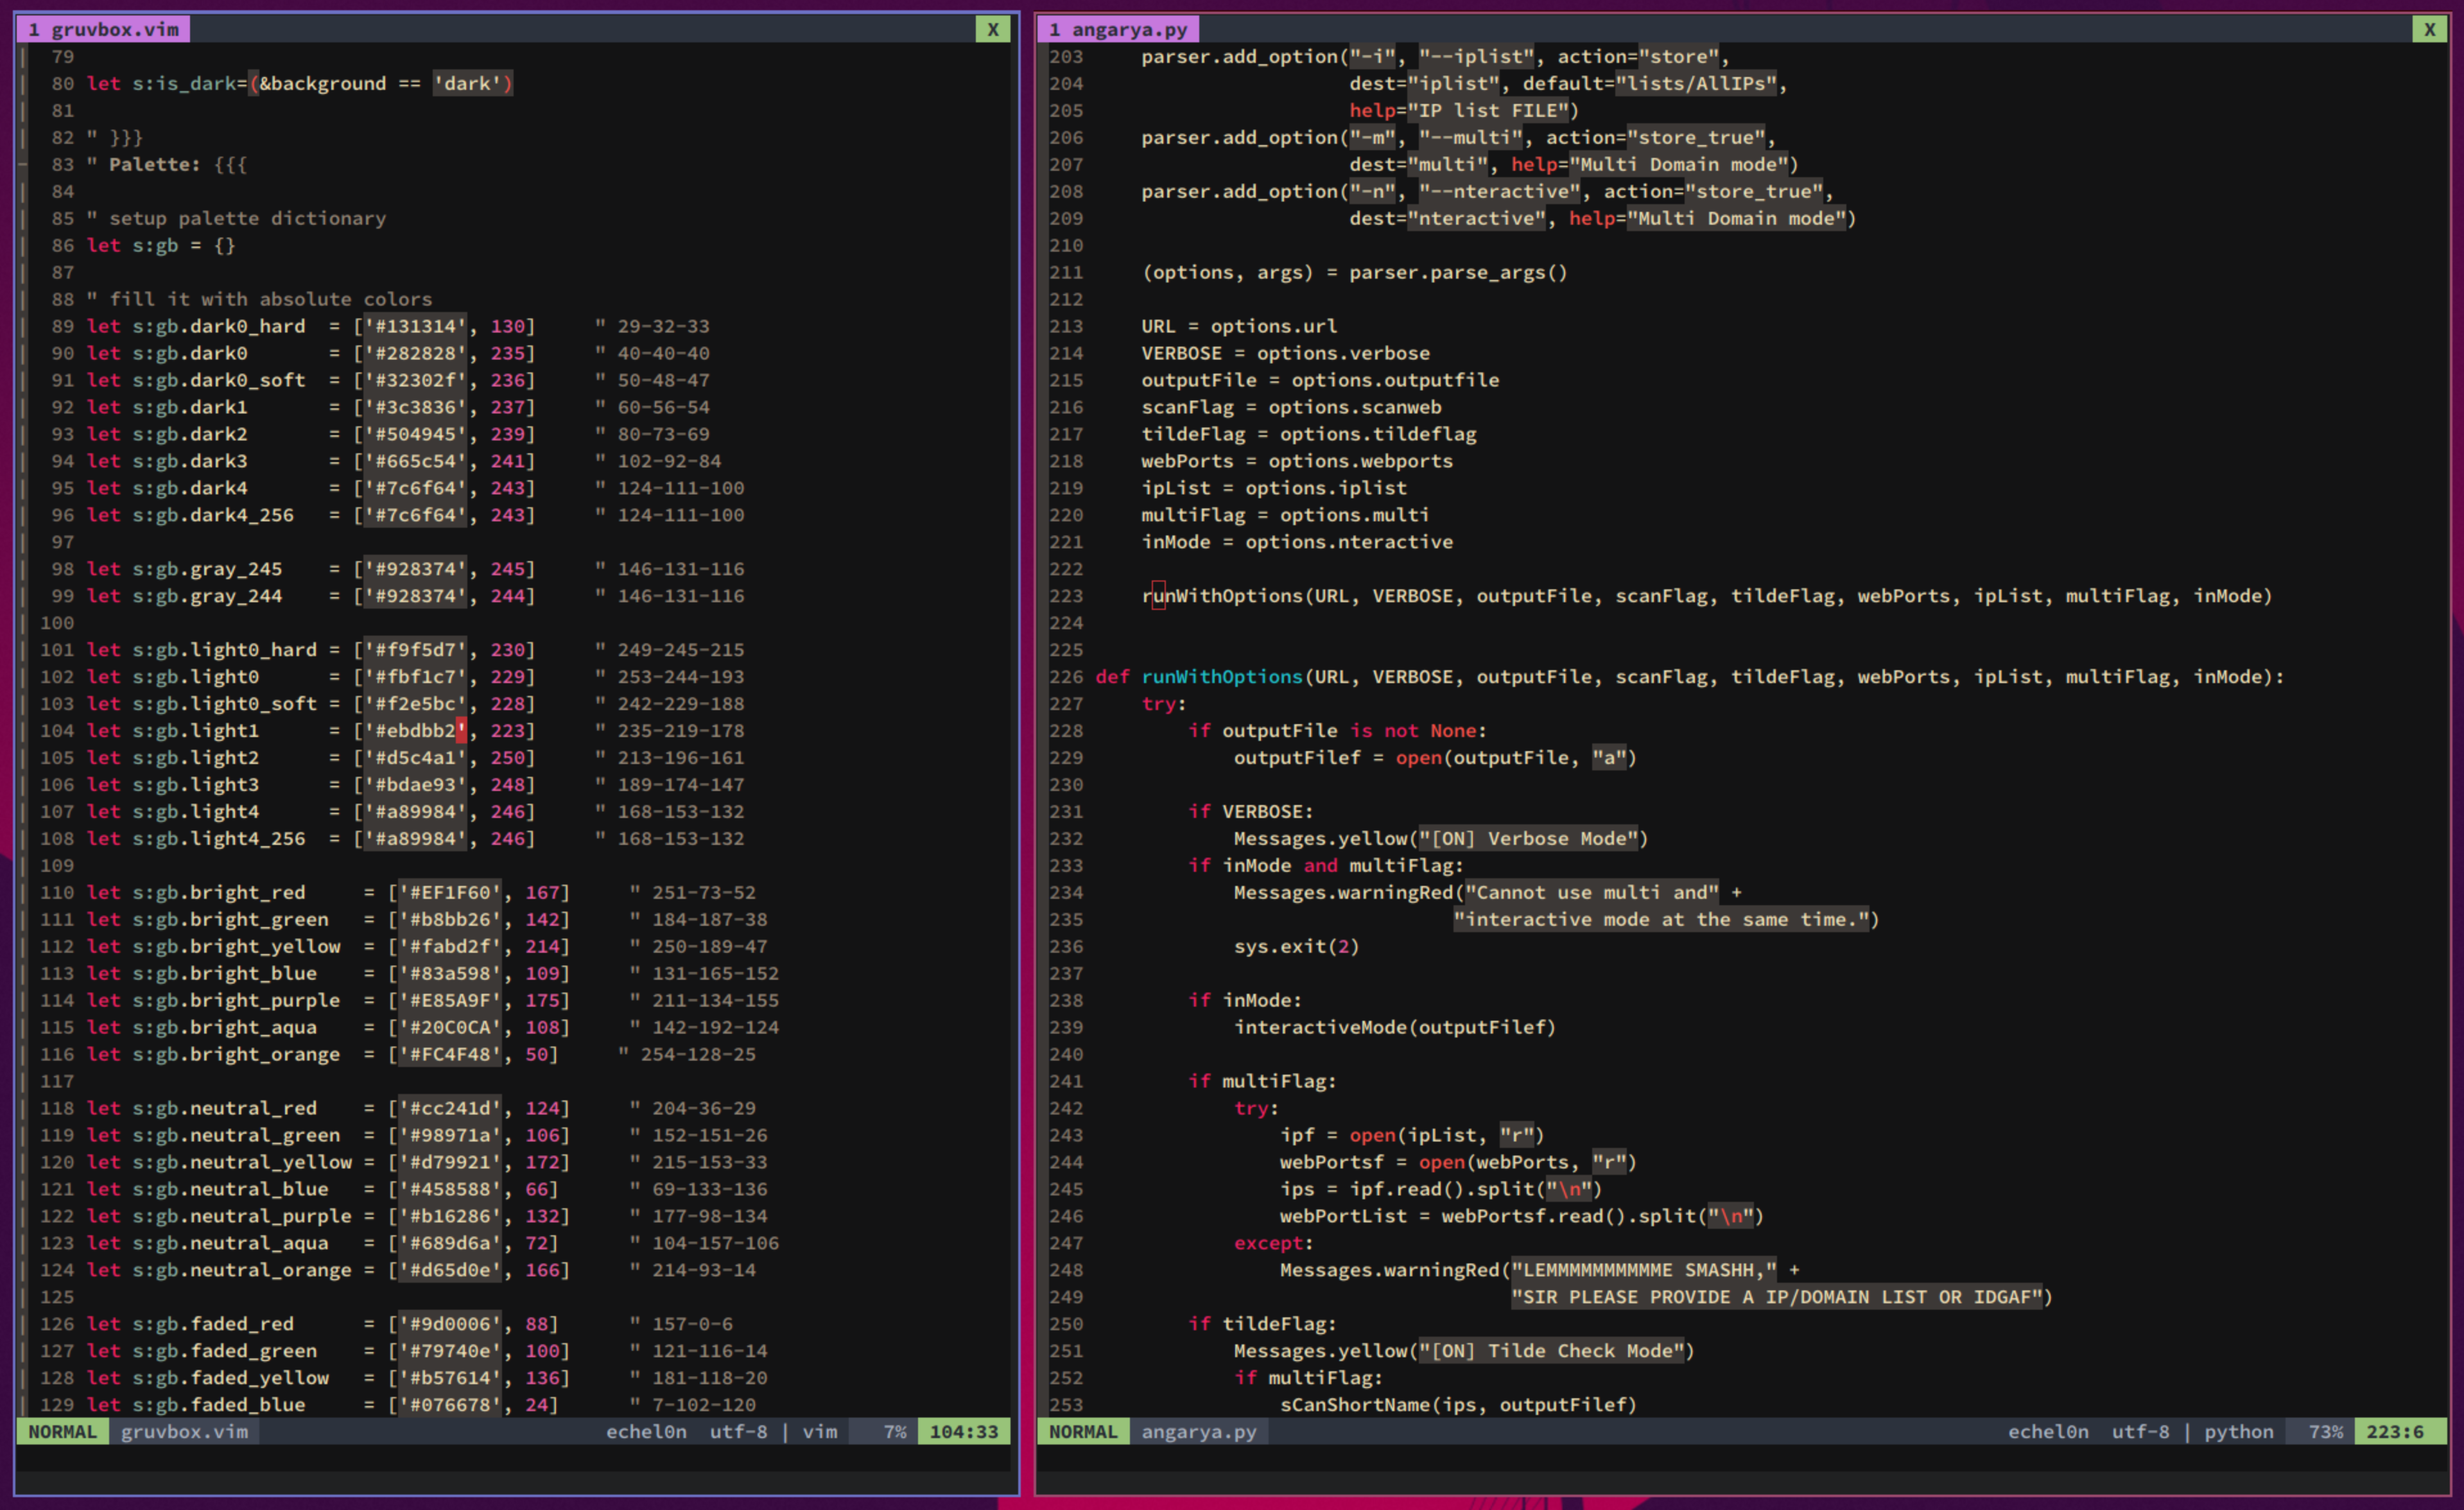2464x1510 pixels.
Task: Click the gruvbox.vim filename in statusline
Action: click(184, 1431)
